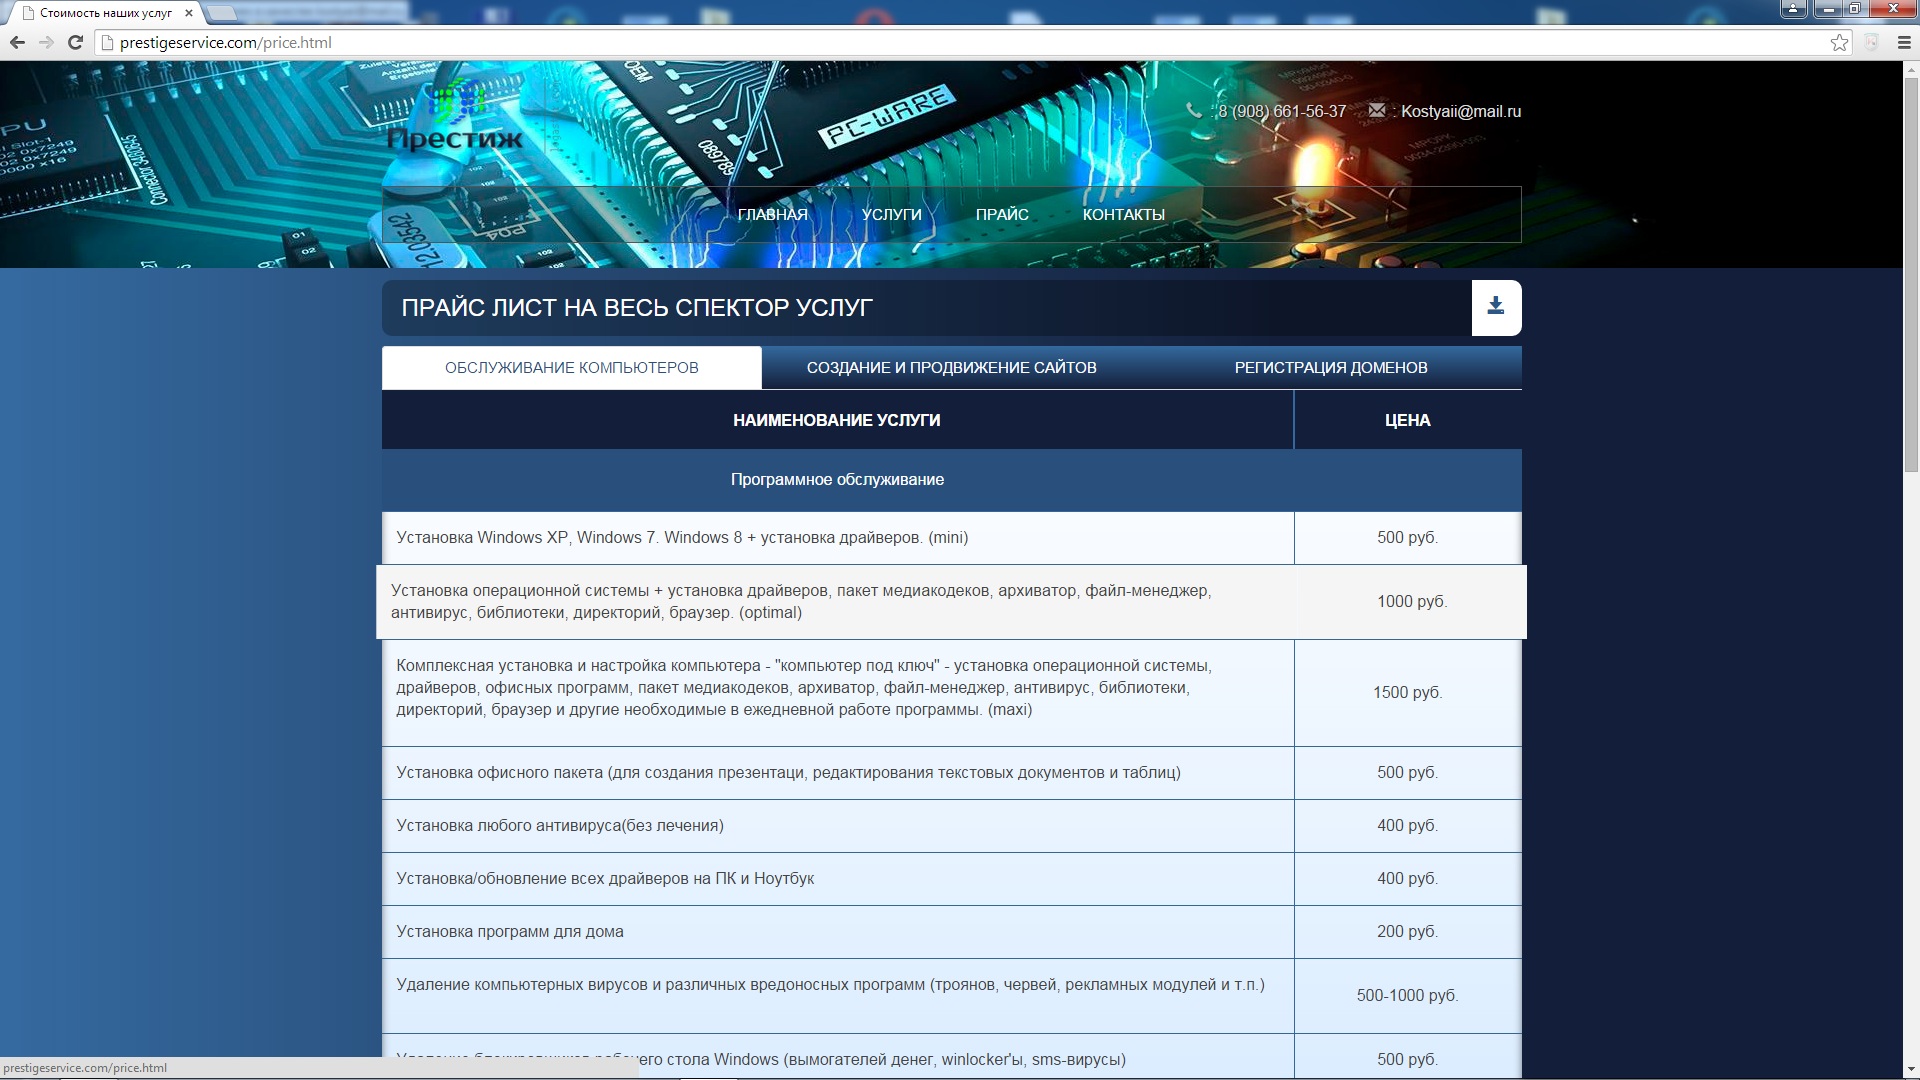Open the Chrome user profile button

1793,9
